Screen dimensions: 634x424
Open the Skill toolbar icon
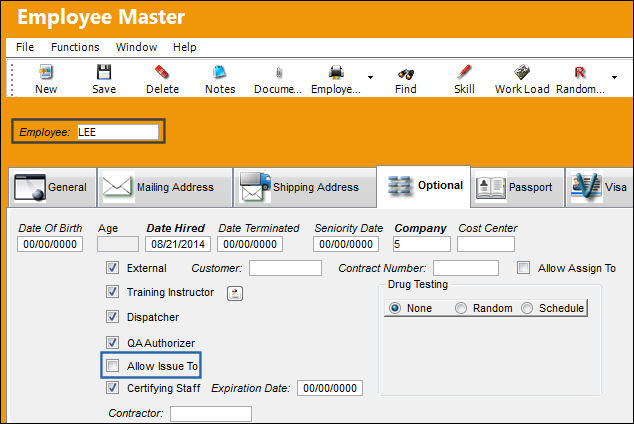pos(464,73)
